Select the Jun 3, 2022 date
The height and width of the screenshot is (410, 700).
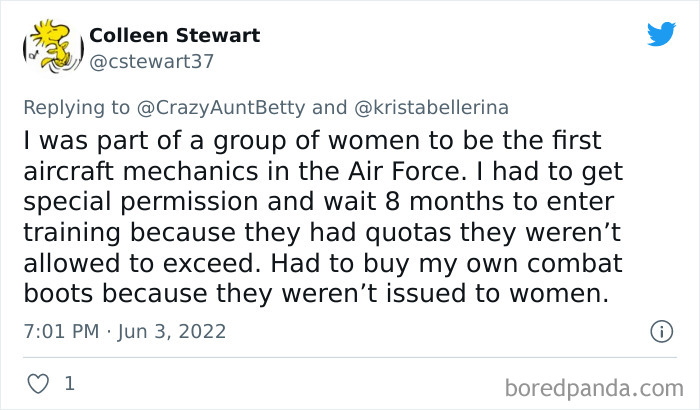(x=173, y=331)
